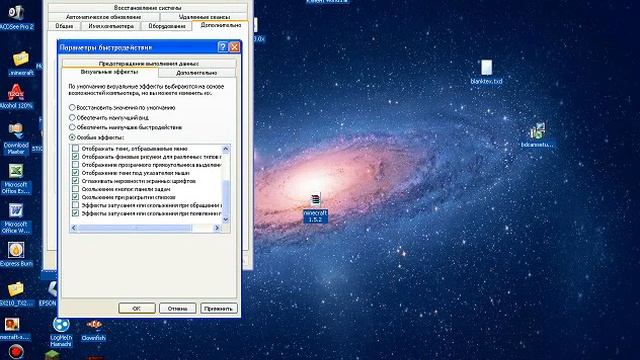Select radio 'Обеспечить наилучшее быстродействие'
The height and width of the screenshot is (360, 640).
pyautogui.click(x=72, y=127)
